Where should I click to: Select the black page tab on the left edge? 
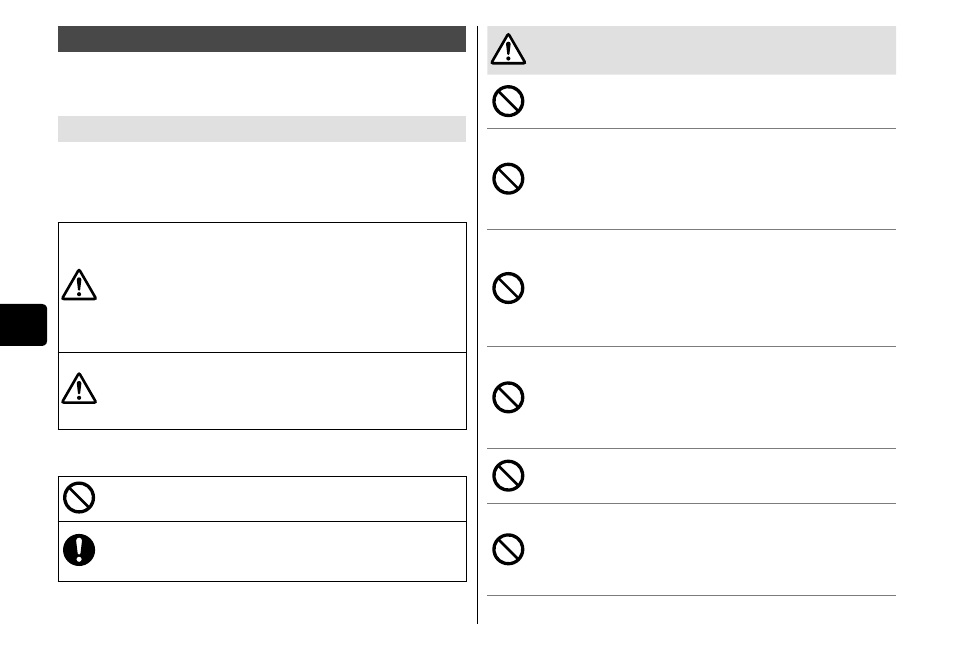click(x=23, y=325)
